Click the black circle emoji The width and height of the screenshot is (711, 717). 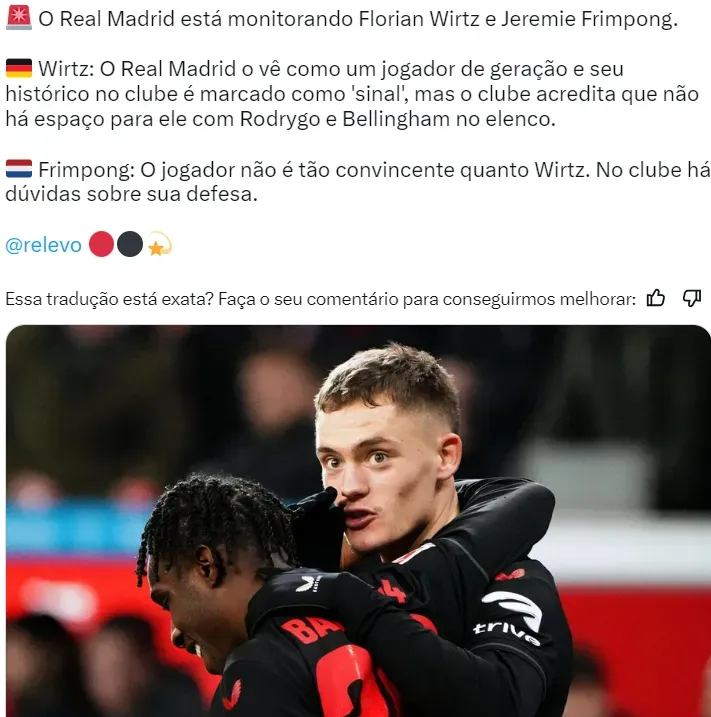(x=130, y=244)
